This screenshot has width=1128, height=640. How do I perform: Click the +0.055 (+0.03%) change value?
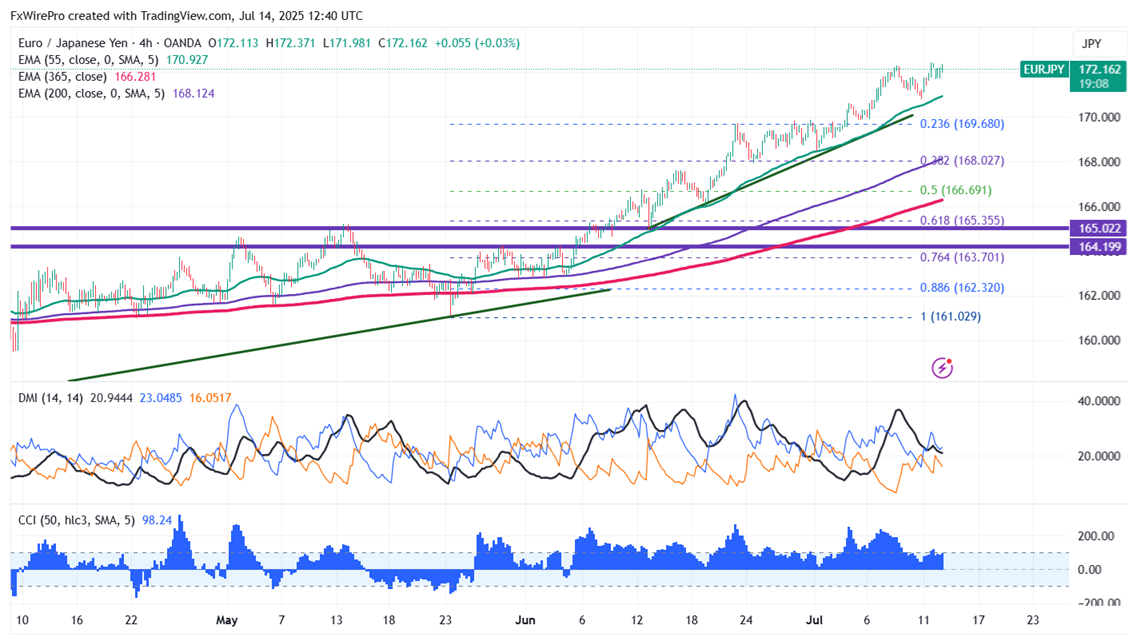477,43
